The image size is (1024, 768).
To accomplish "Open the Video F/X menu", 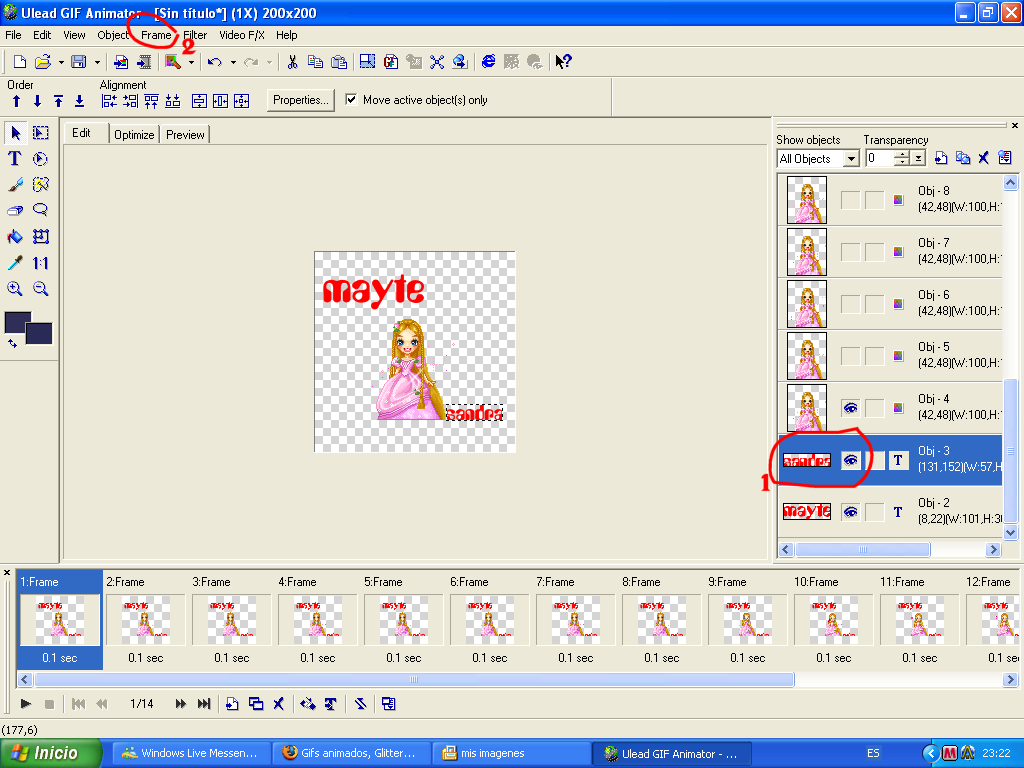I will 242,35.
